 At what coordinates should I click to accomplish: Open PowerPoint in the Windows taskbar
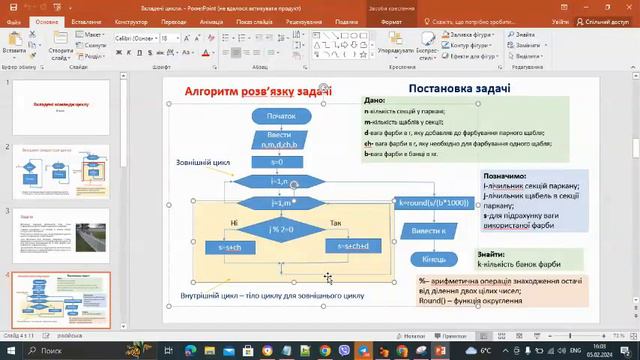tap(440, 351)
